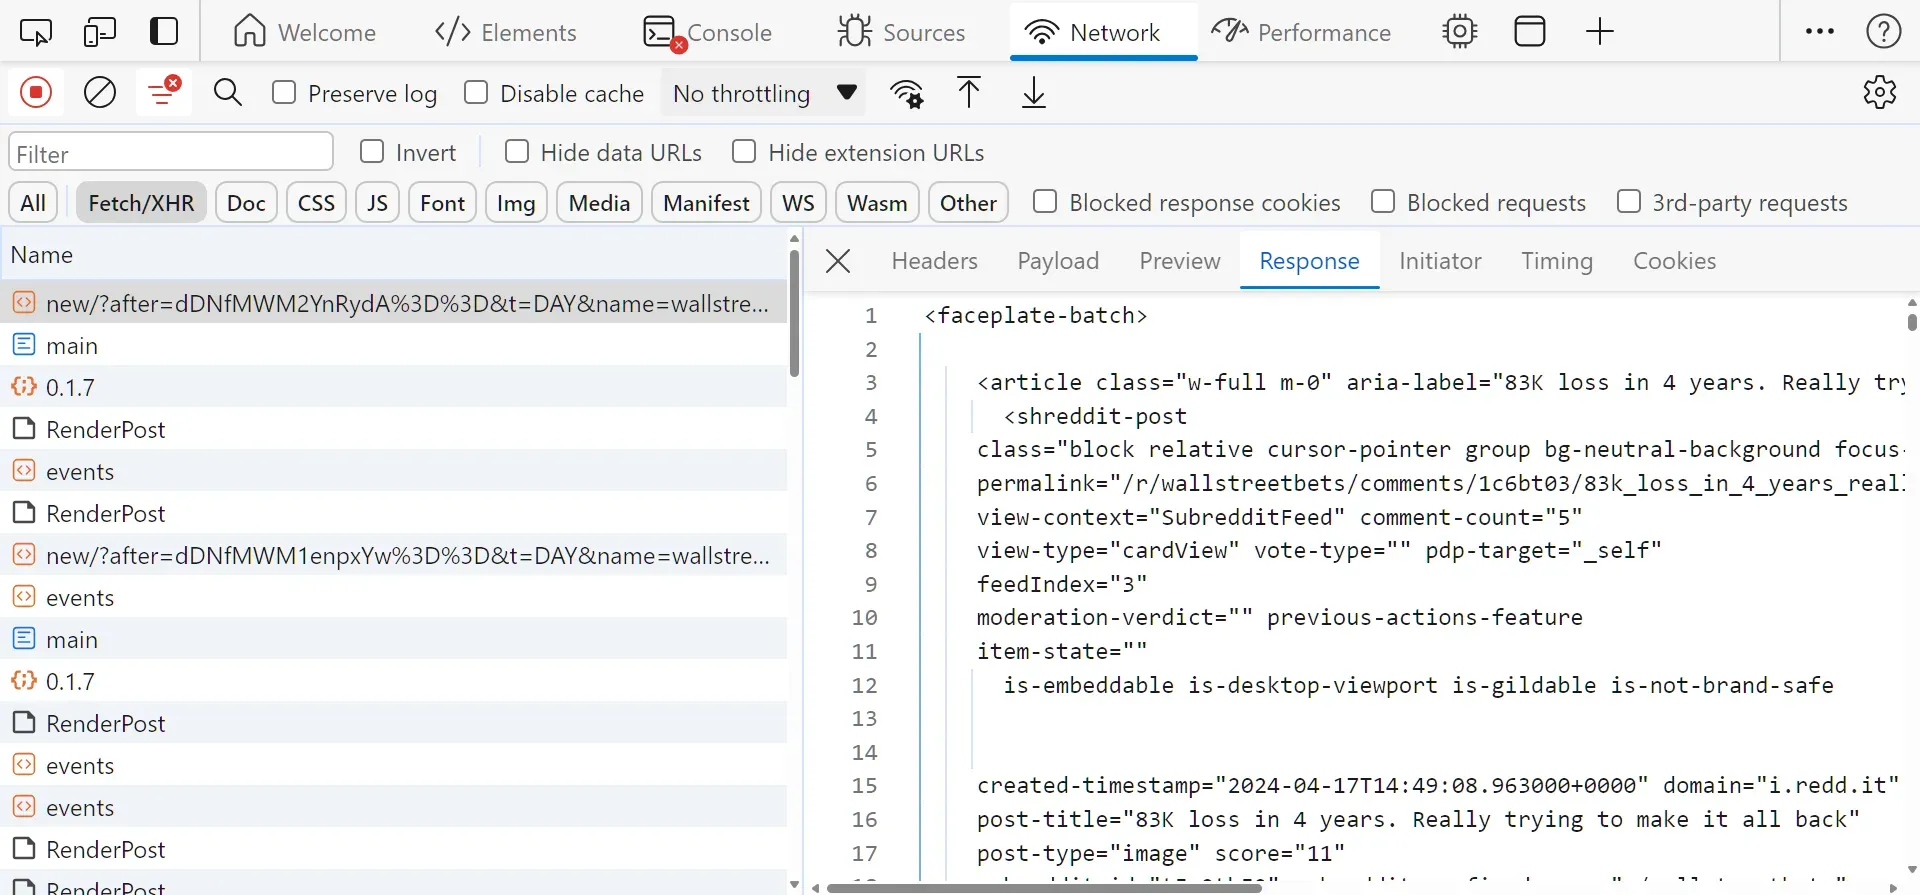Open the Payload tab
Viewport: 1920px width, 895px height.
point(1058,261)
